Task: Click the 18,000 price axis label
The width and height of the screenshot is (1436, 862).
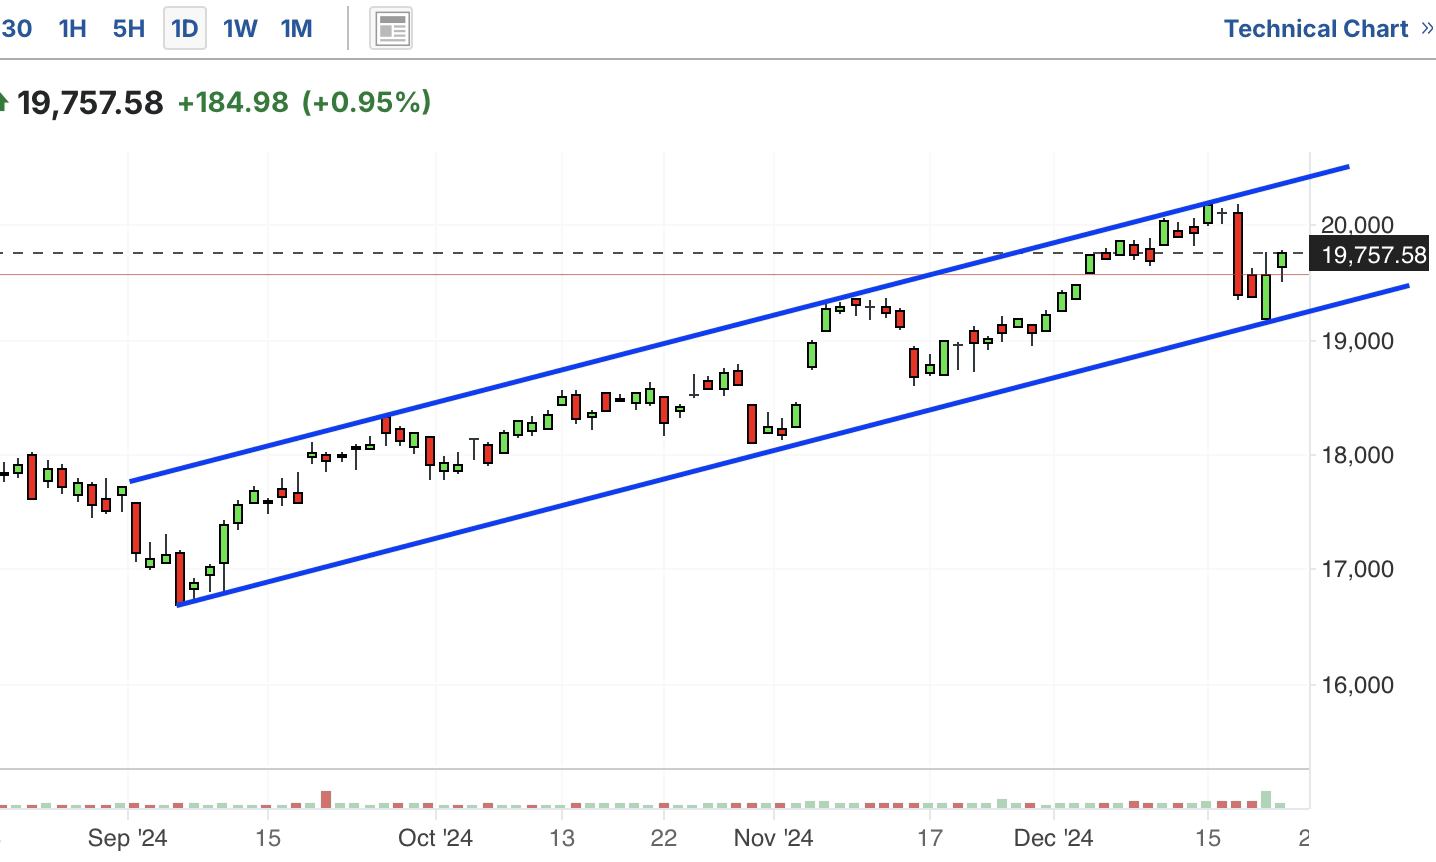Action: [1357, 455]
